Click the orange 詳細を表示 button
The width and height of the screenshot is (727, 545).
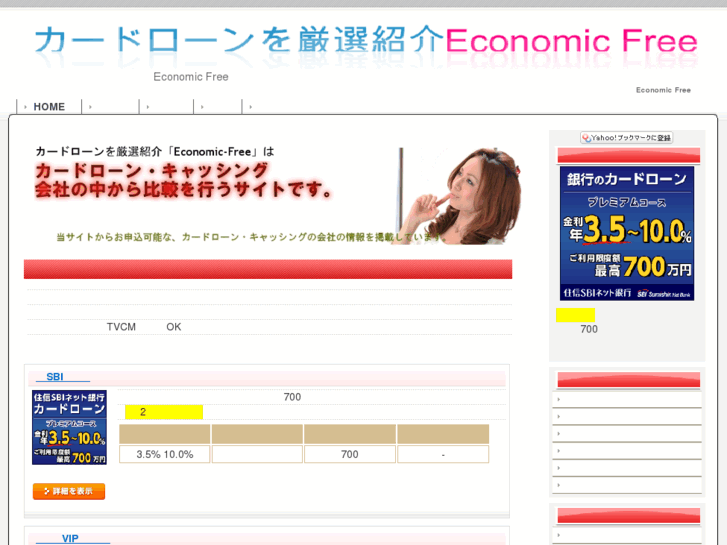[x=69, y=491]
